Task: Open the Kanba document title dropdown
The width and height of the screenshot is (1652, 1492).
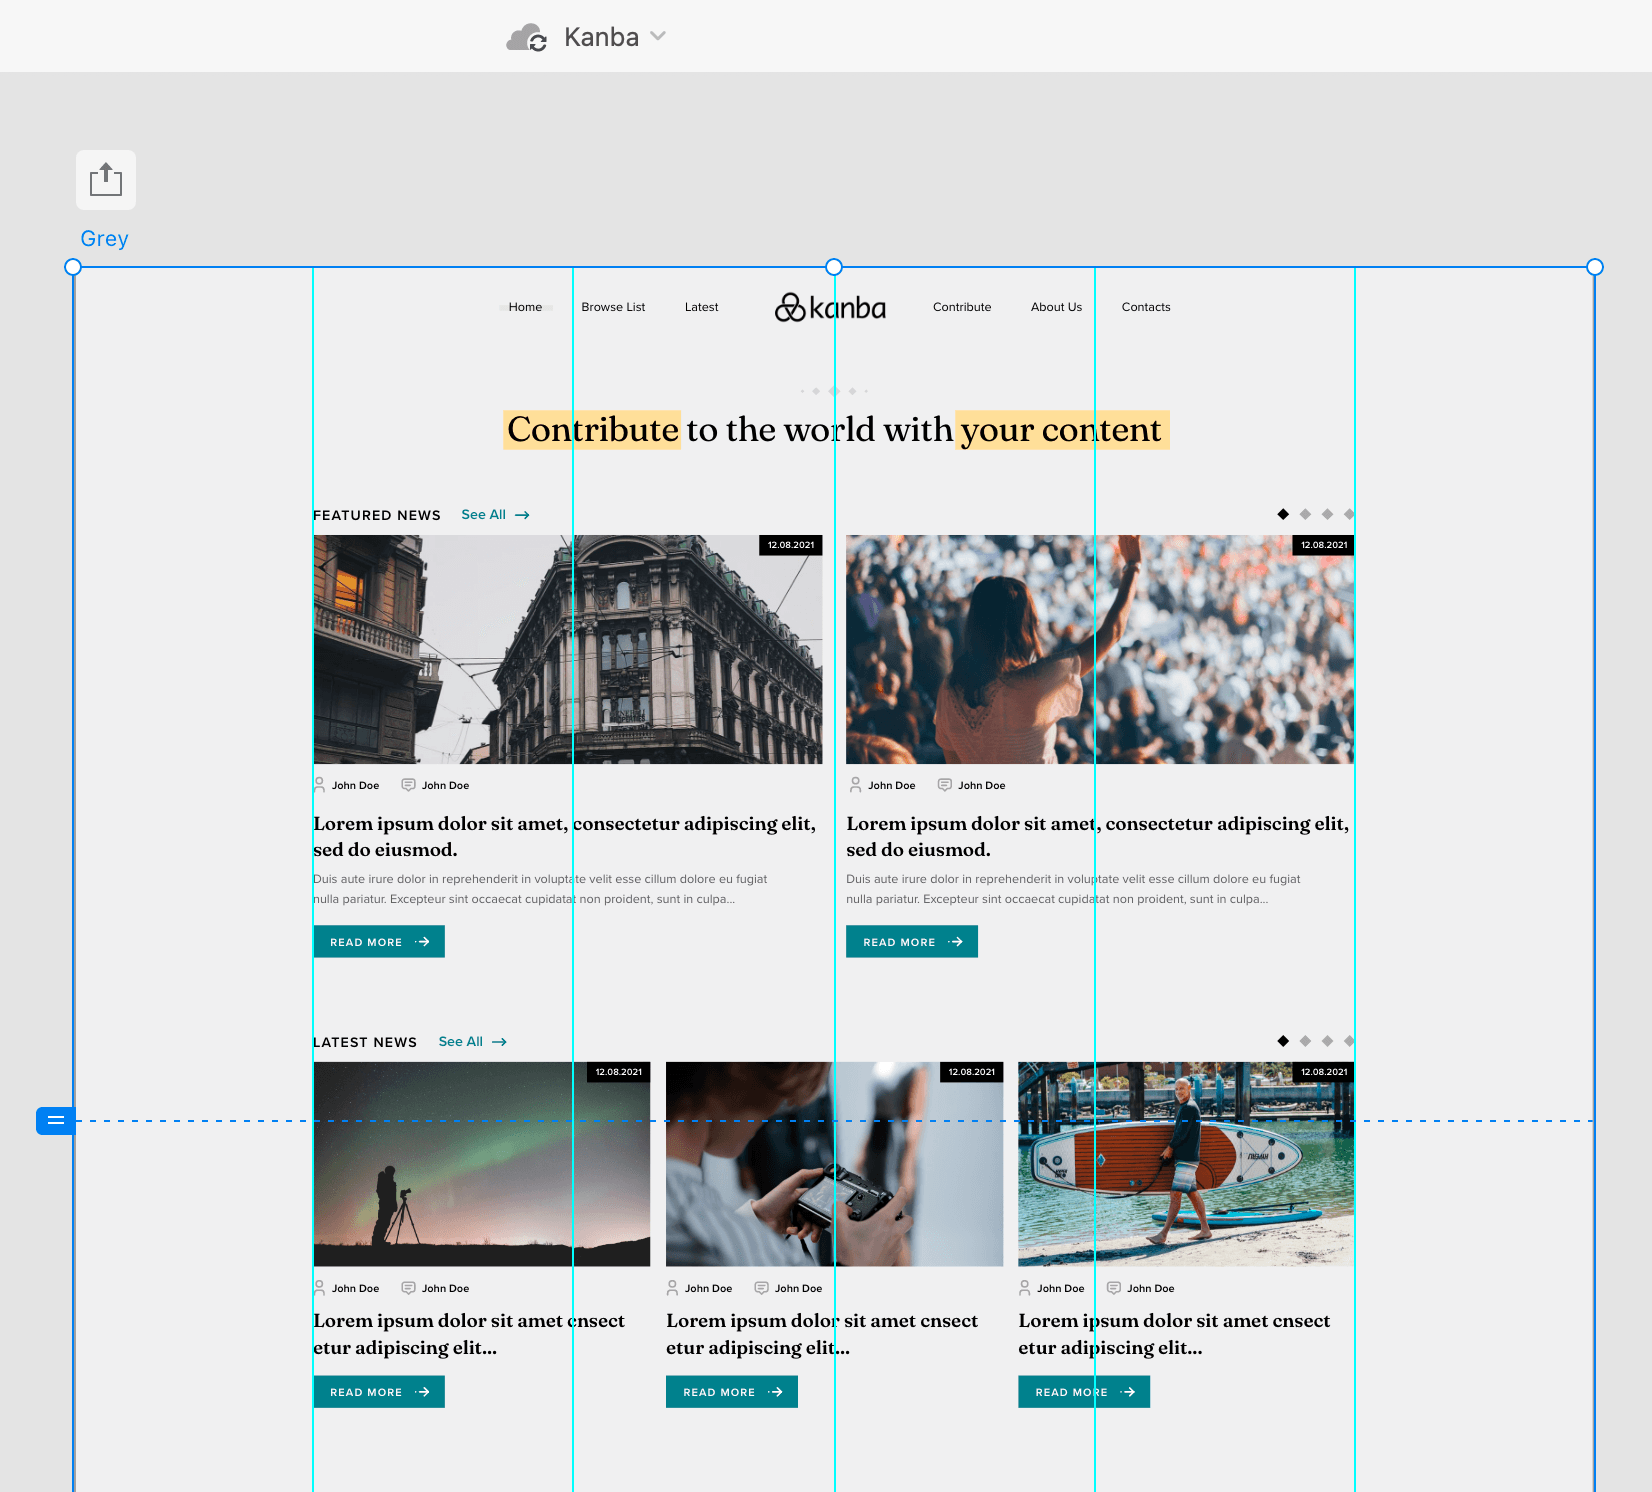Action: 657,36
